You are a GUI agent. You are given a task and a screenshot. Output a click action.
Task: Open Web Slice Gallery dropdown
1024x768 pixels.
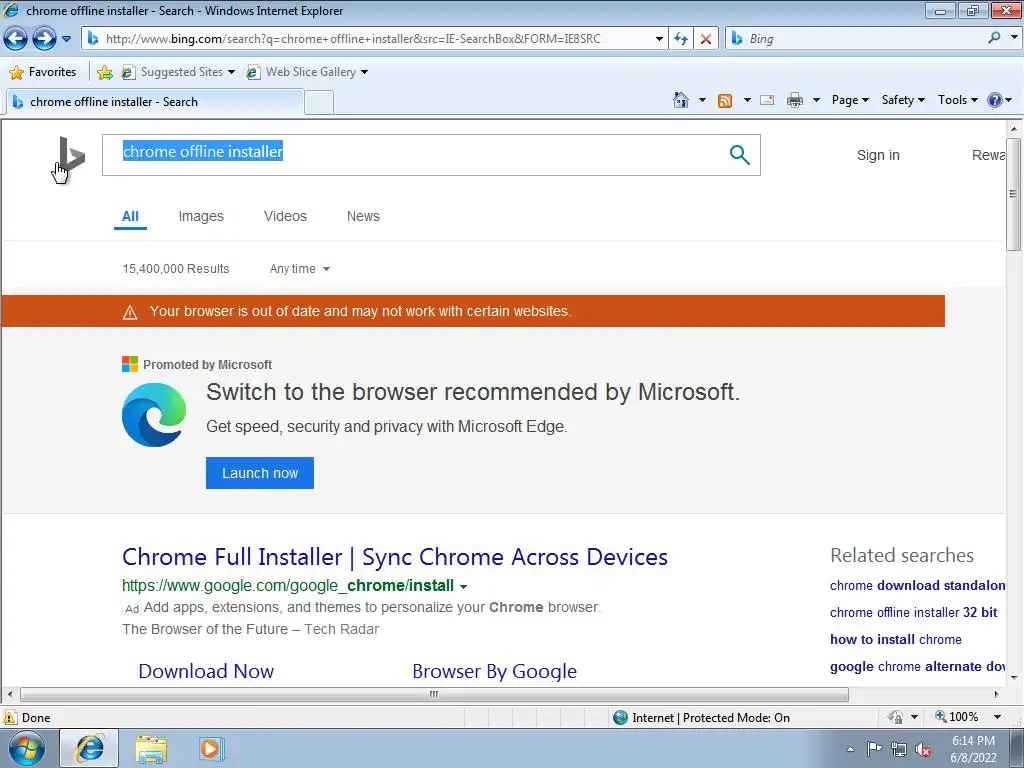tap(307, 72)
